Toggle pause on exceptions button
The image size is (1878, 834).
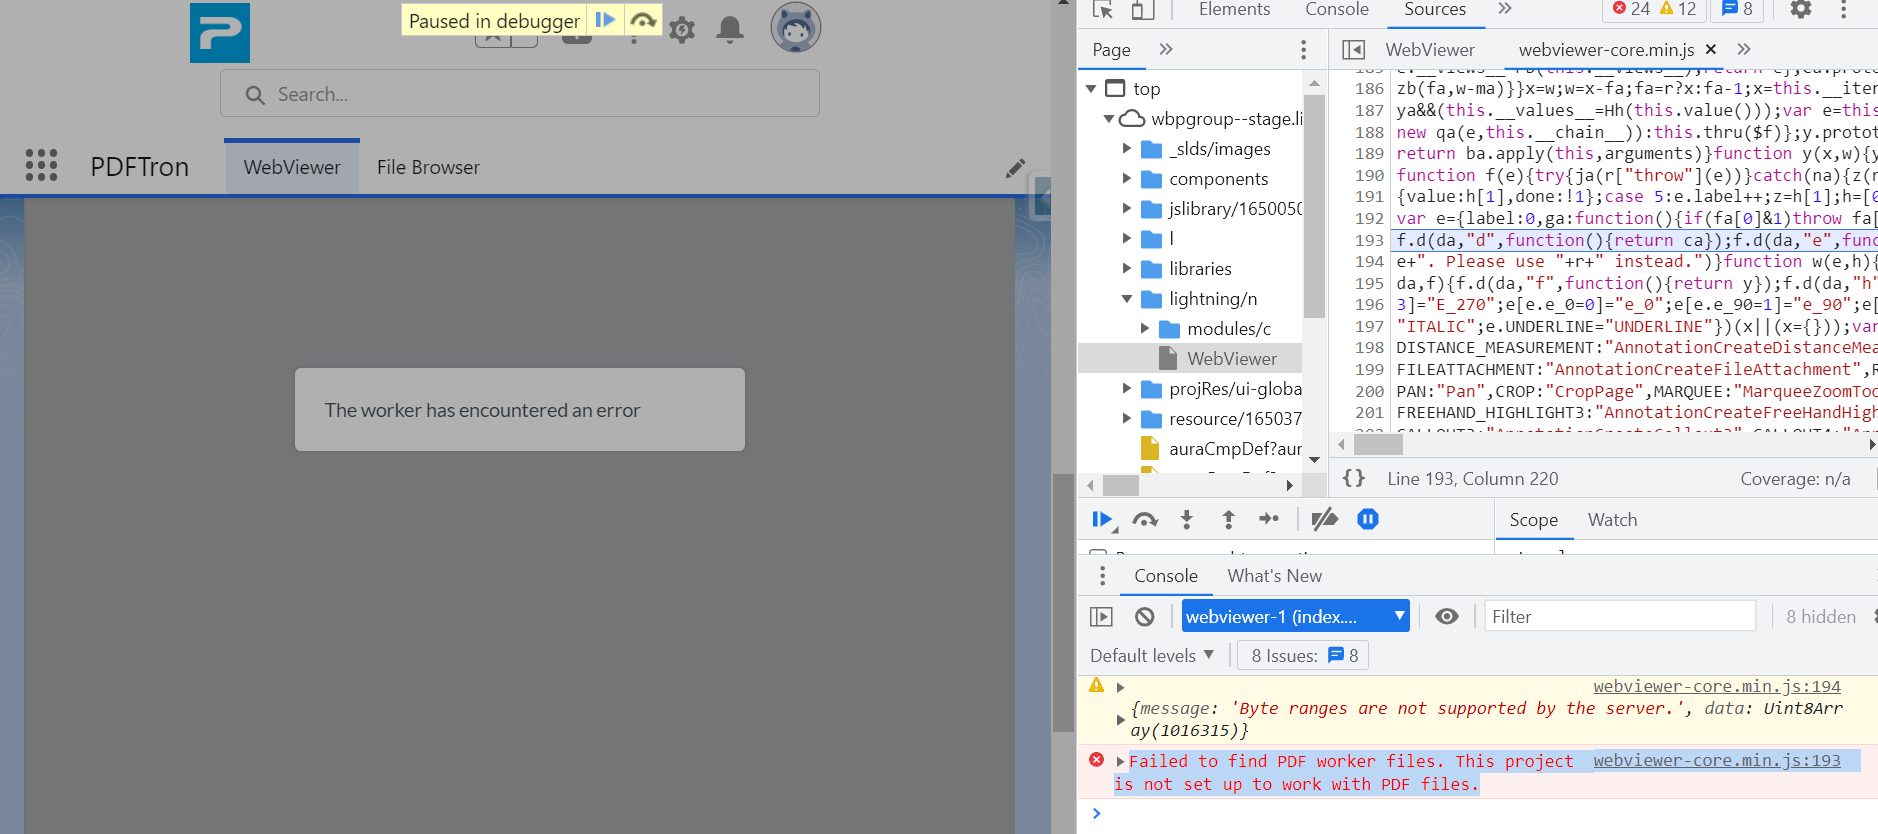1368,519
